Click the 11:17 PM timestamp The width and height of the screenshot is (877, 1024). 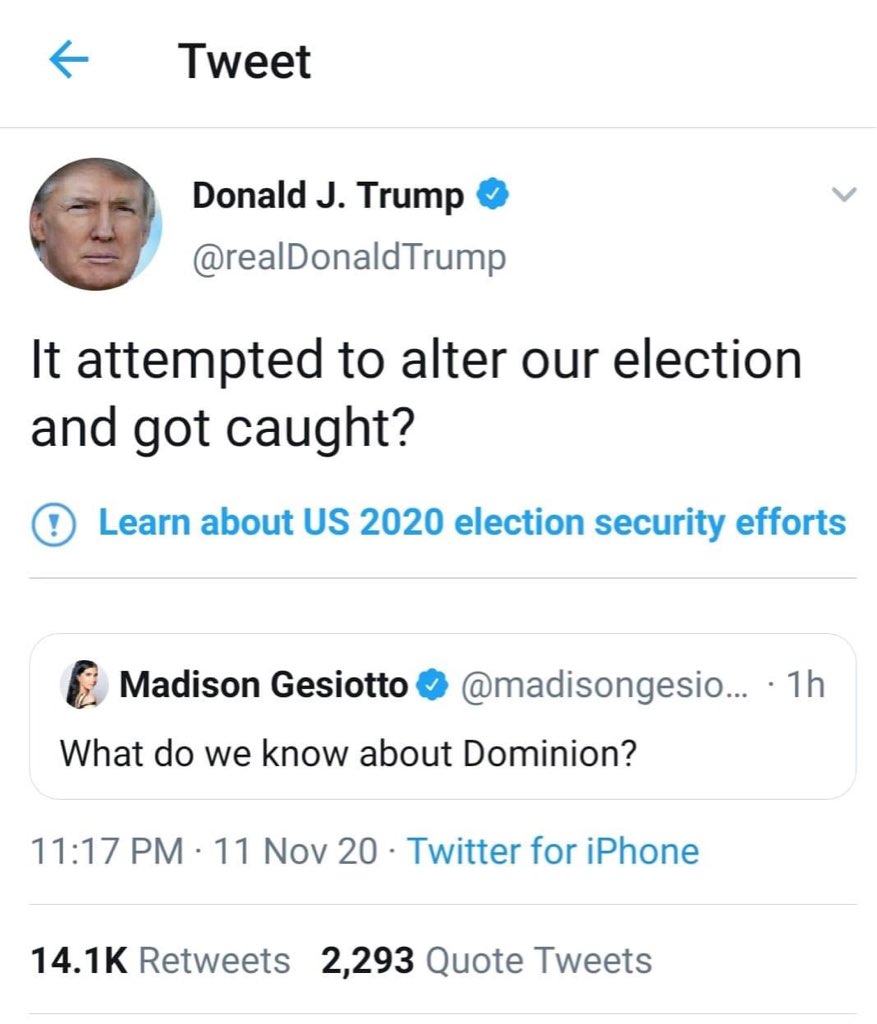coord(107,852)
